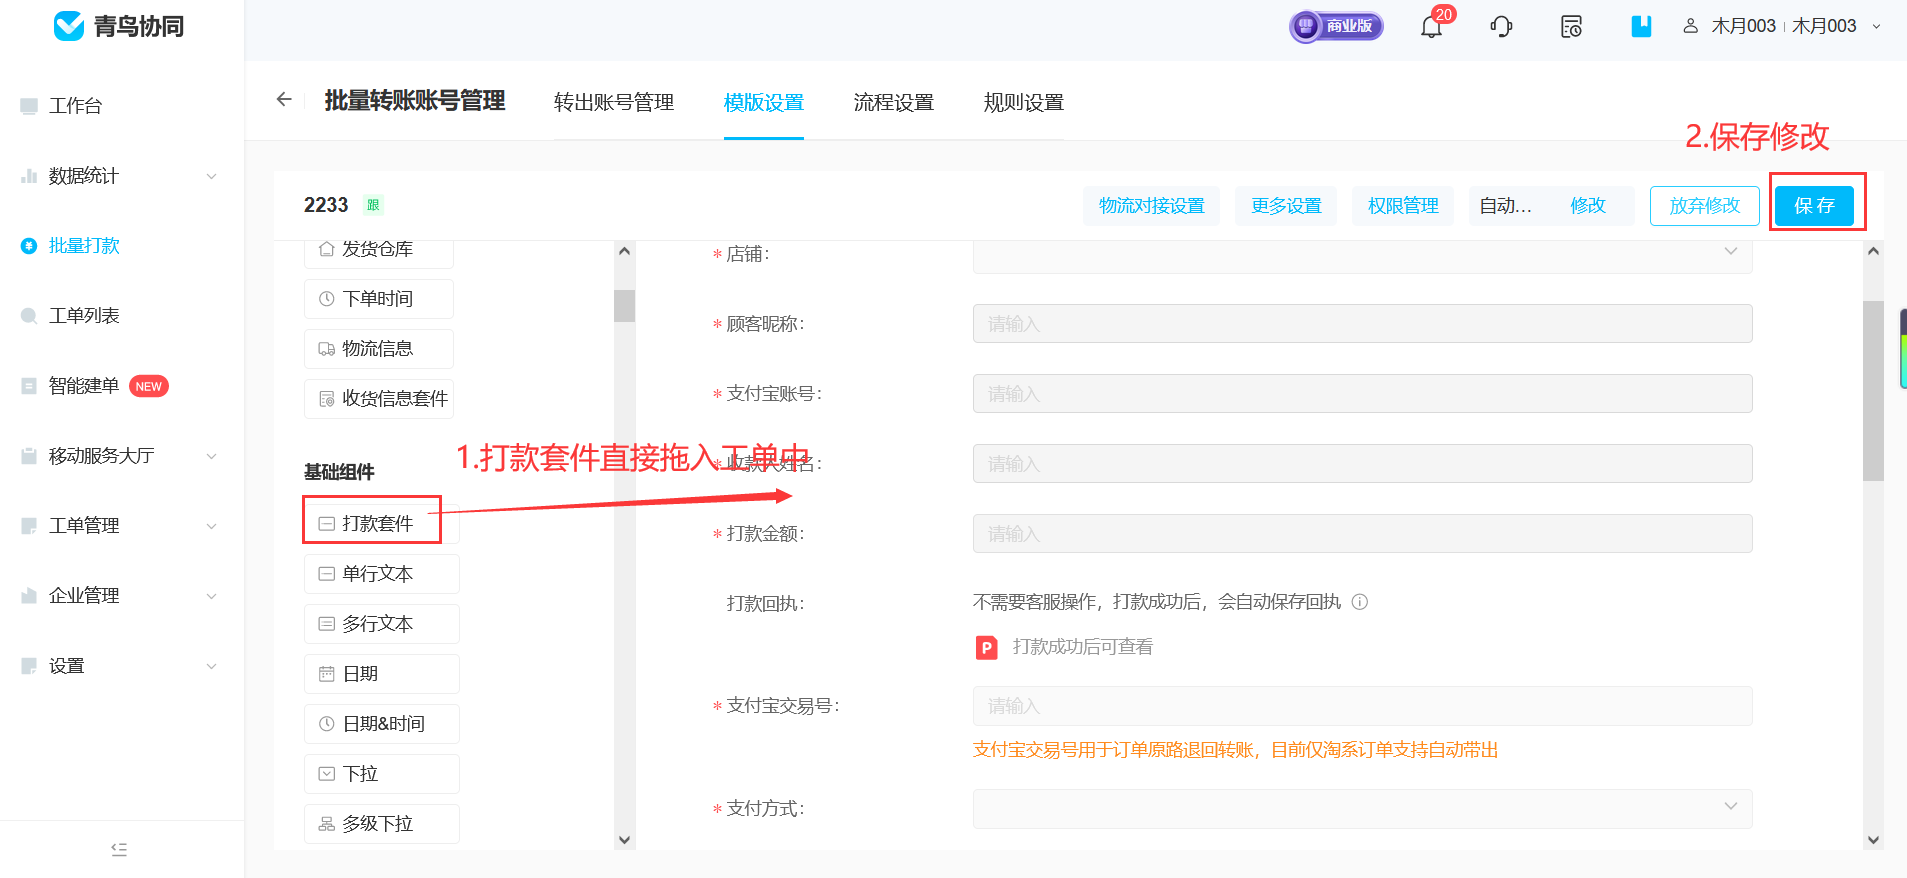Click the 支付宝账号 input field
The width and height of the screenshot is (1907, 878).
1362,394
